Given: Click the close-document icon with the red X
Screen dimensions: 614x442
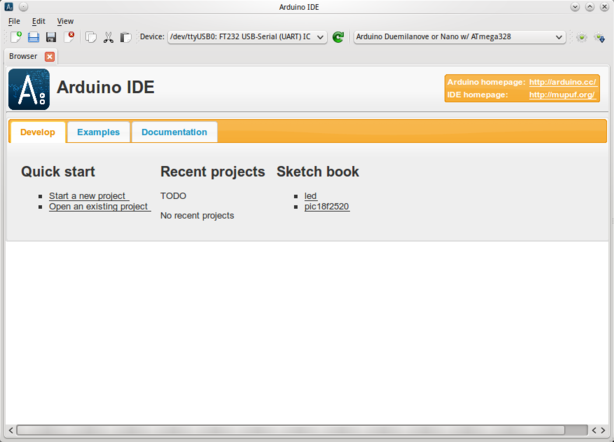Looking at the screenshot, I should point(69,37).
